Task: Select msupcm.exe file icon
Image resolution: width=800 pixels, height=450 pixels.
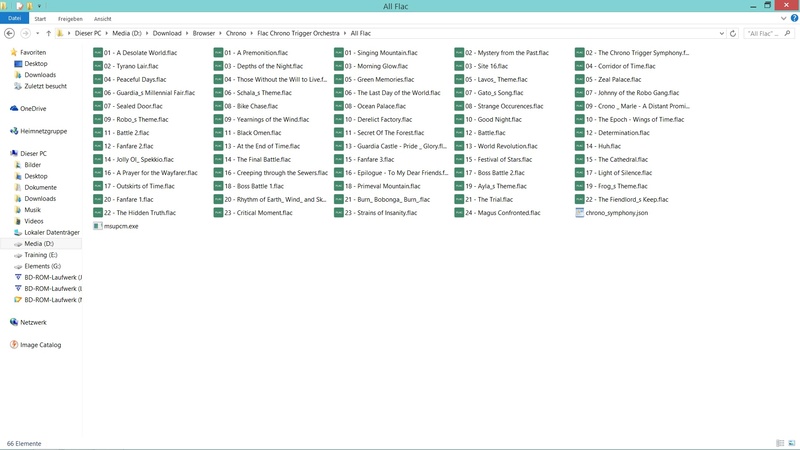Action: 98,226
